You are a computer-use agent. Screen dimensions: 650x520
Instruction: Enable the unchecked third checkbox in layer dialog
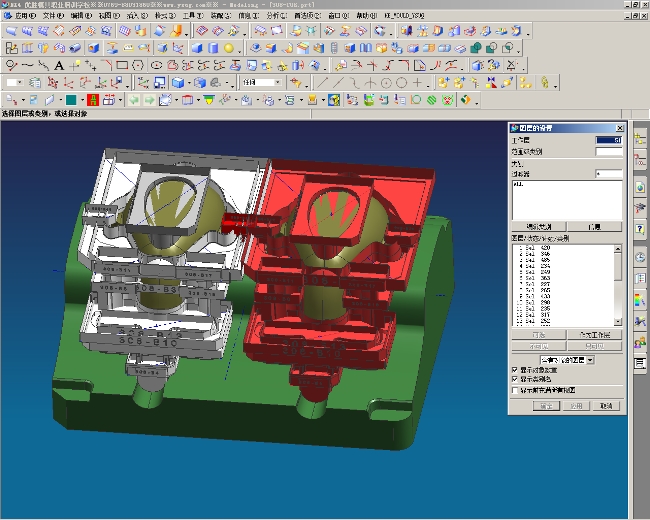coord(515,390)
